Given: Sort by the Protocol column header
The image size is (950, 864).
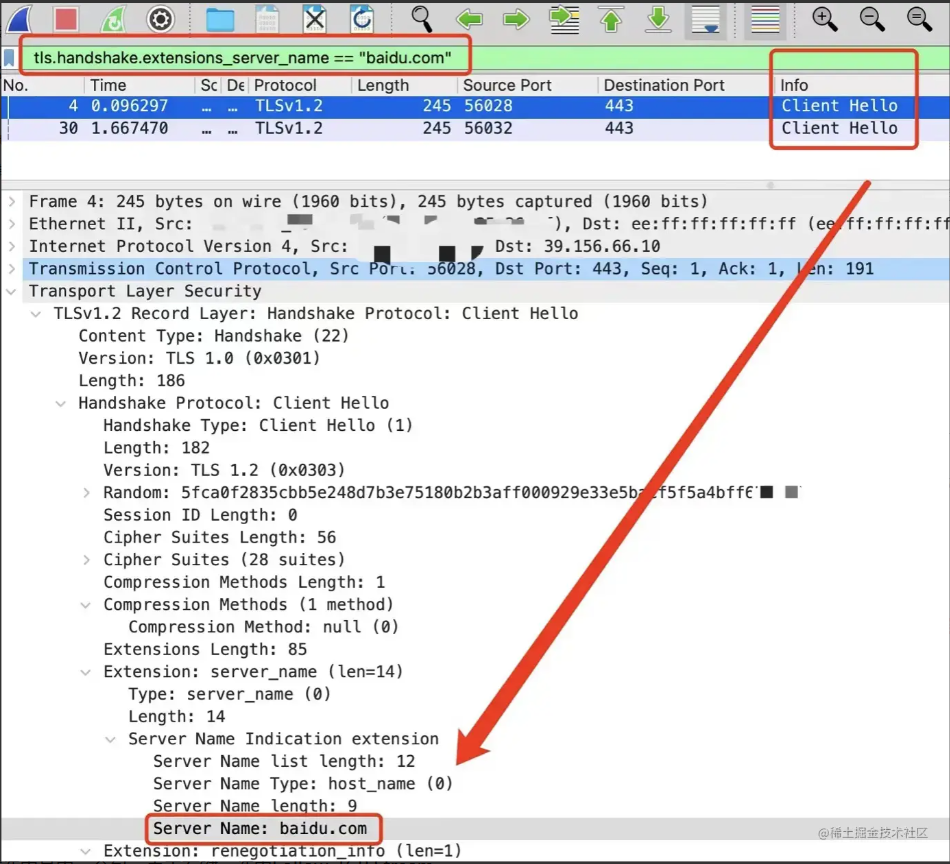Looking at the screenshot, I should [x=299, y=85].
